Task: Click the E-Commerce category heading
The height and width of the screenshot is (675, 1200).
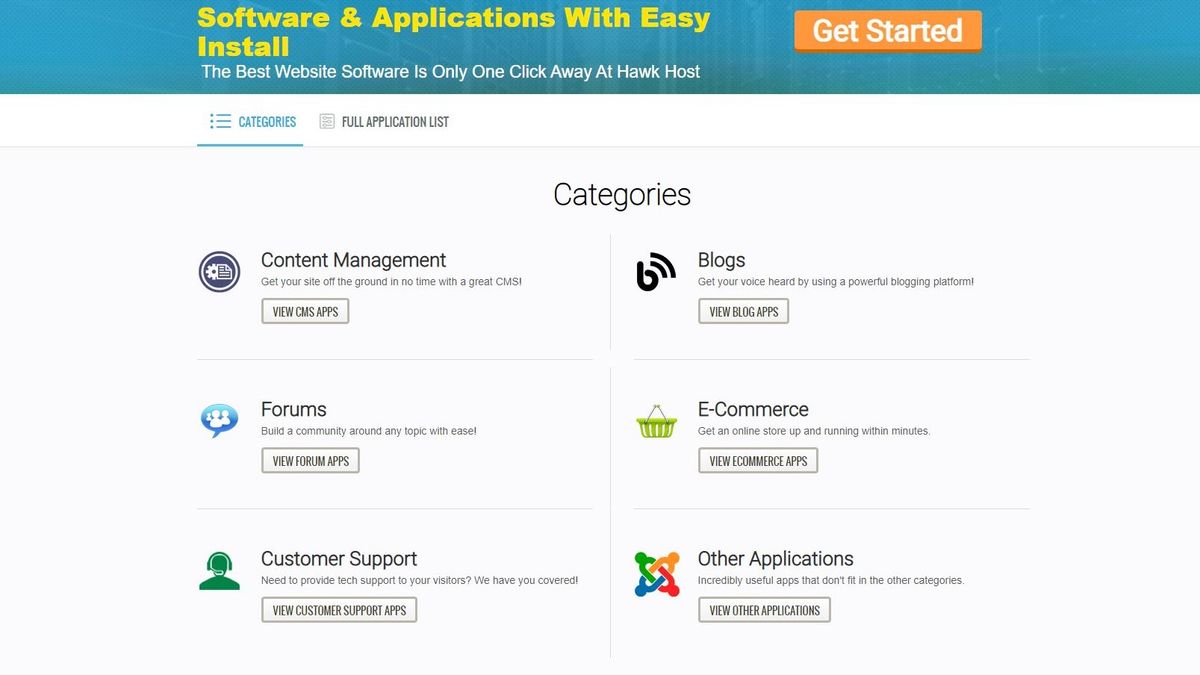Action: tap(753, 409)
